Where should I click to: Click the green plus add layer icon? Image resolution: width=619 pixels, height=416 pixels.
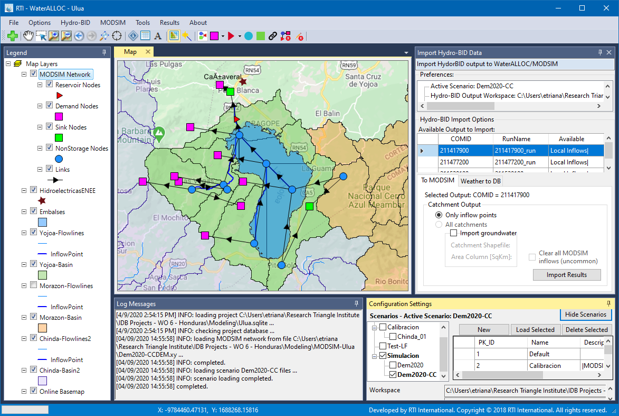pos(13,36)
